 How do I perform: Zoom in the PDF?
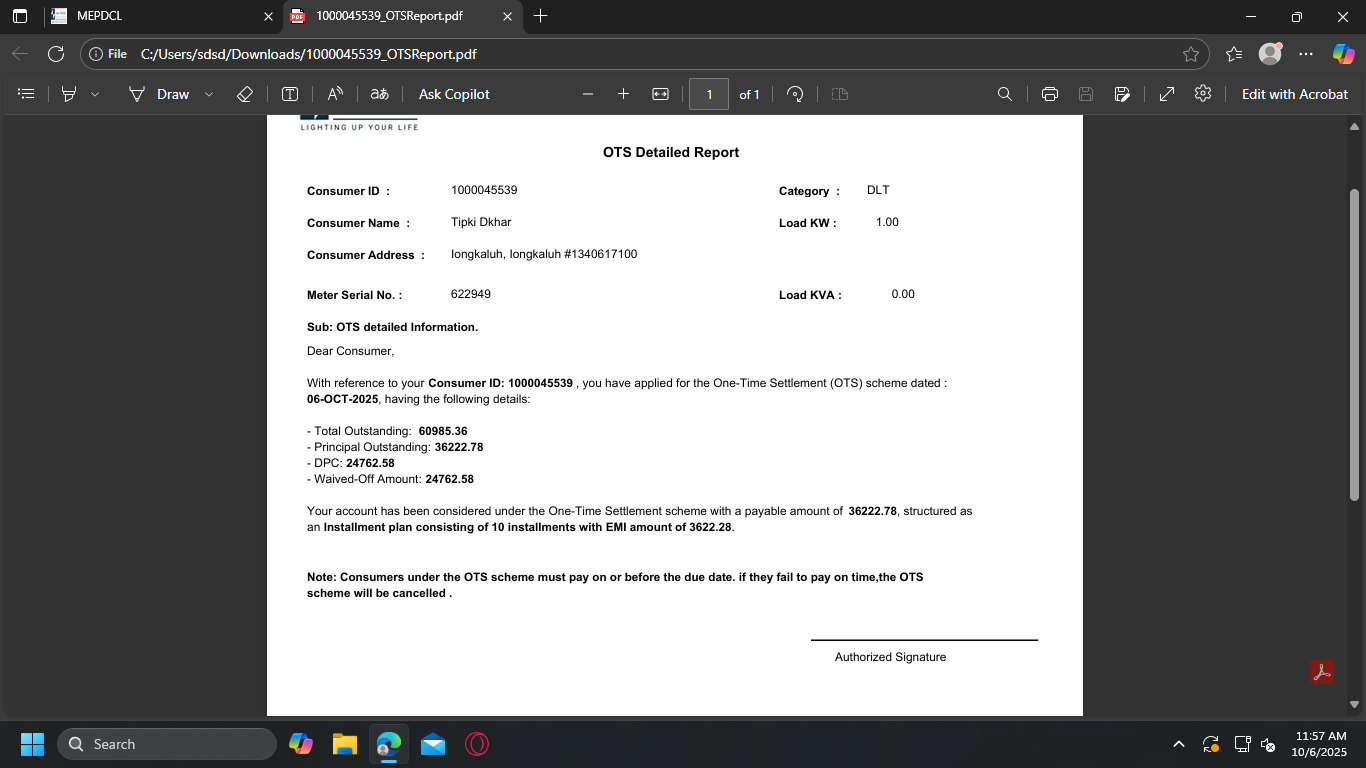point(623,94)
